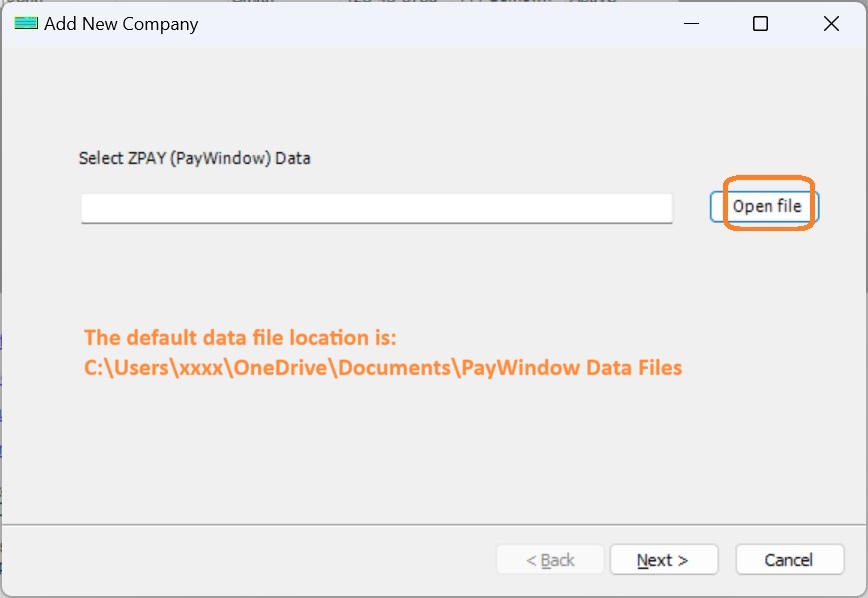868x598 pixels.
Task: Click the Select ZPAY (PayWindow) Data label
Action: click(x=195, y=158)
